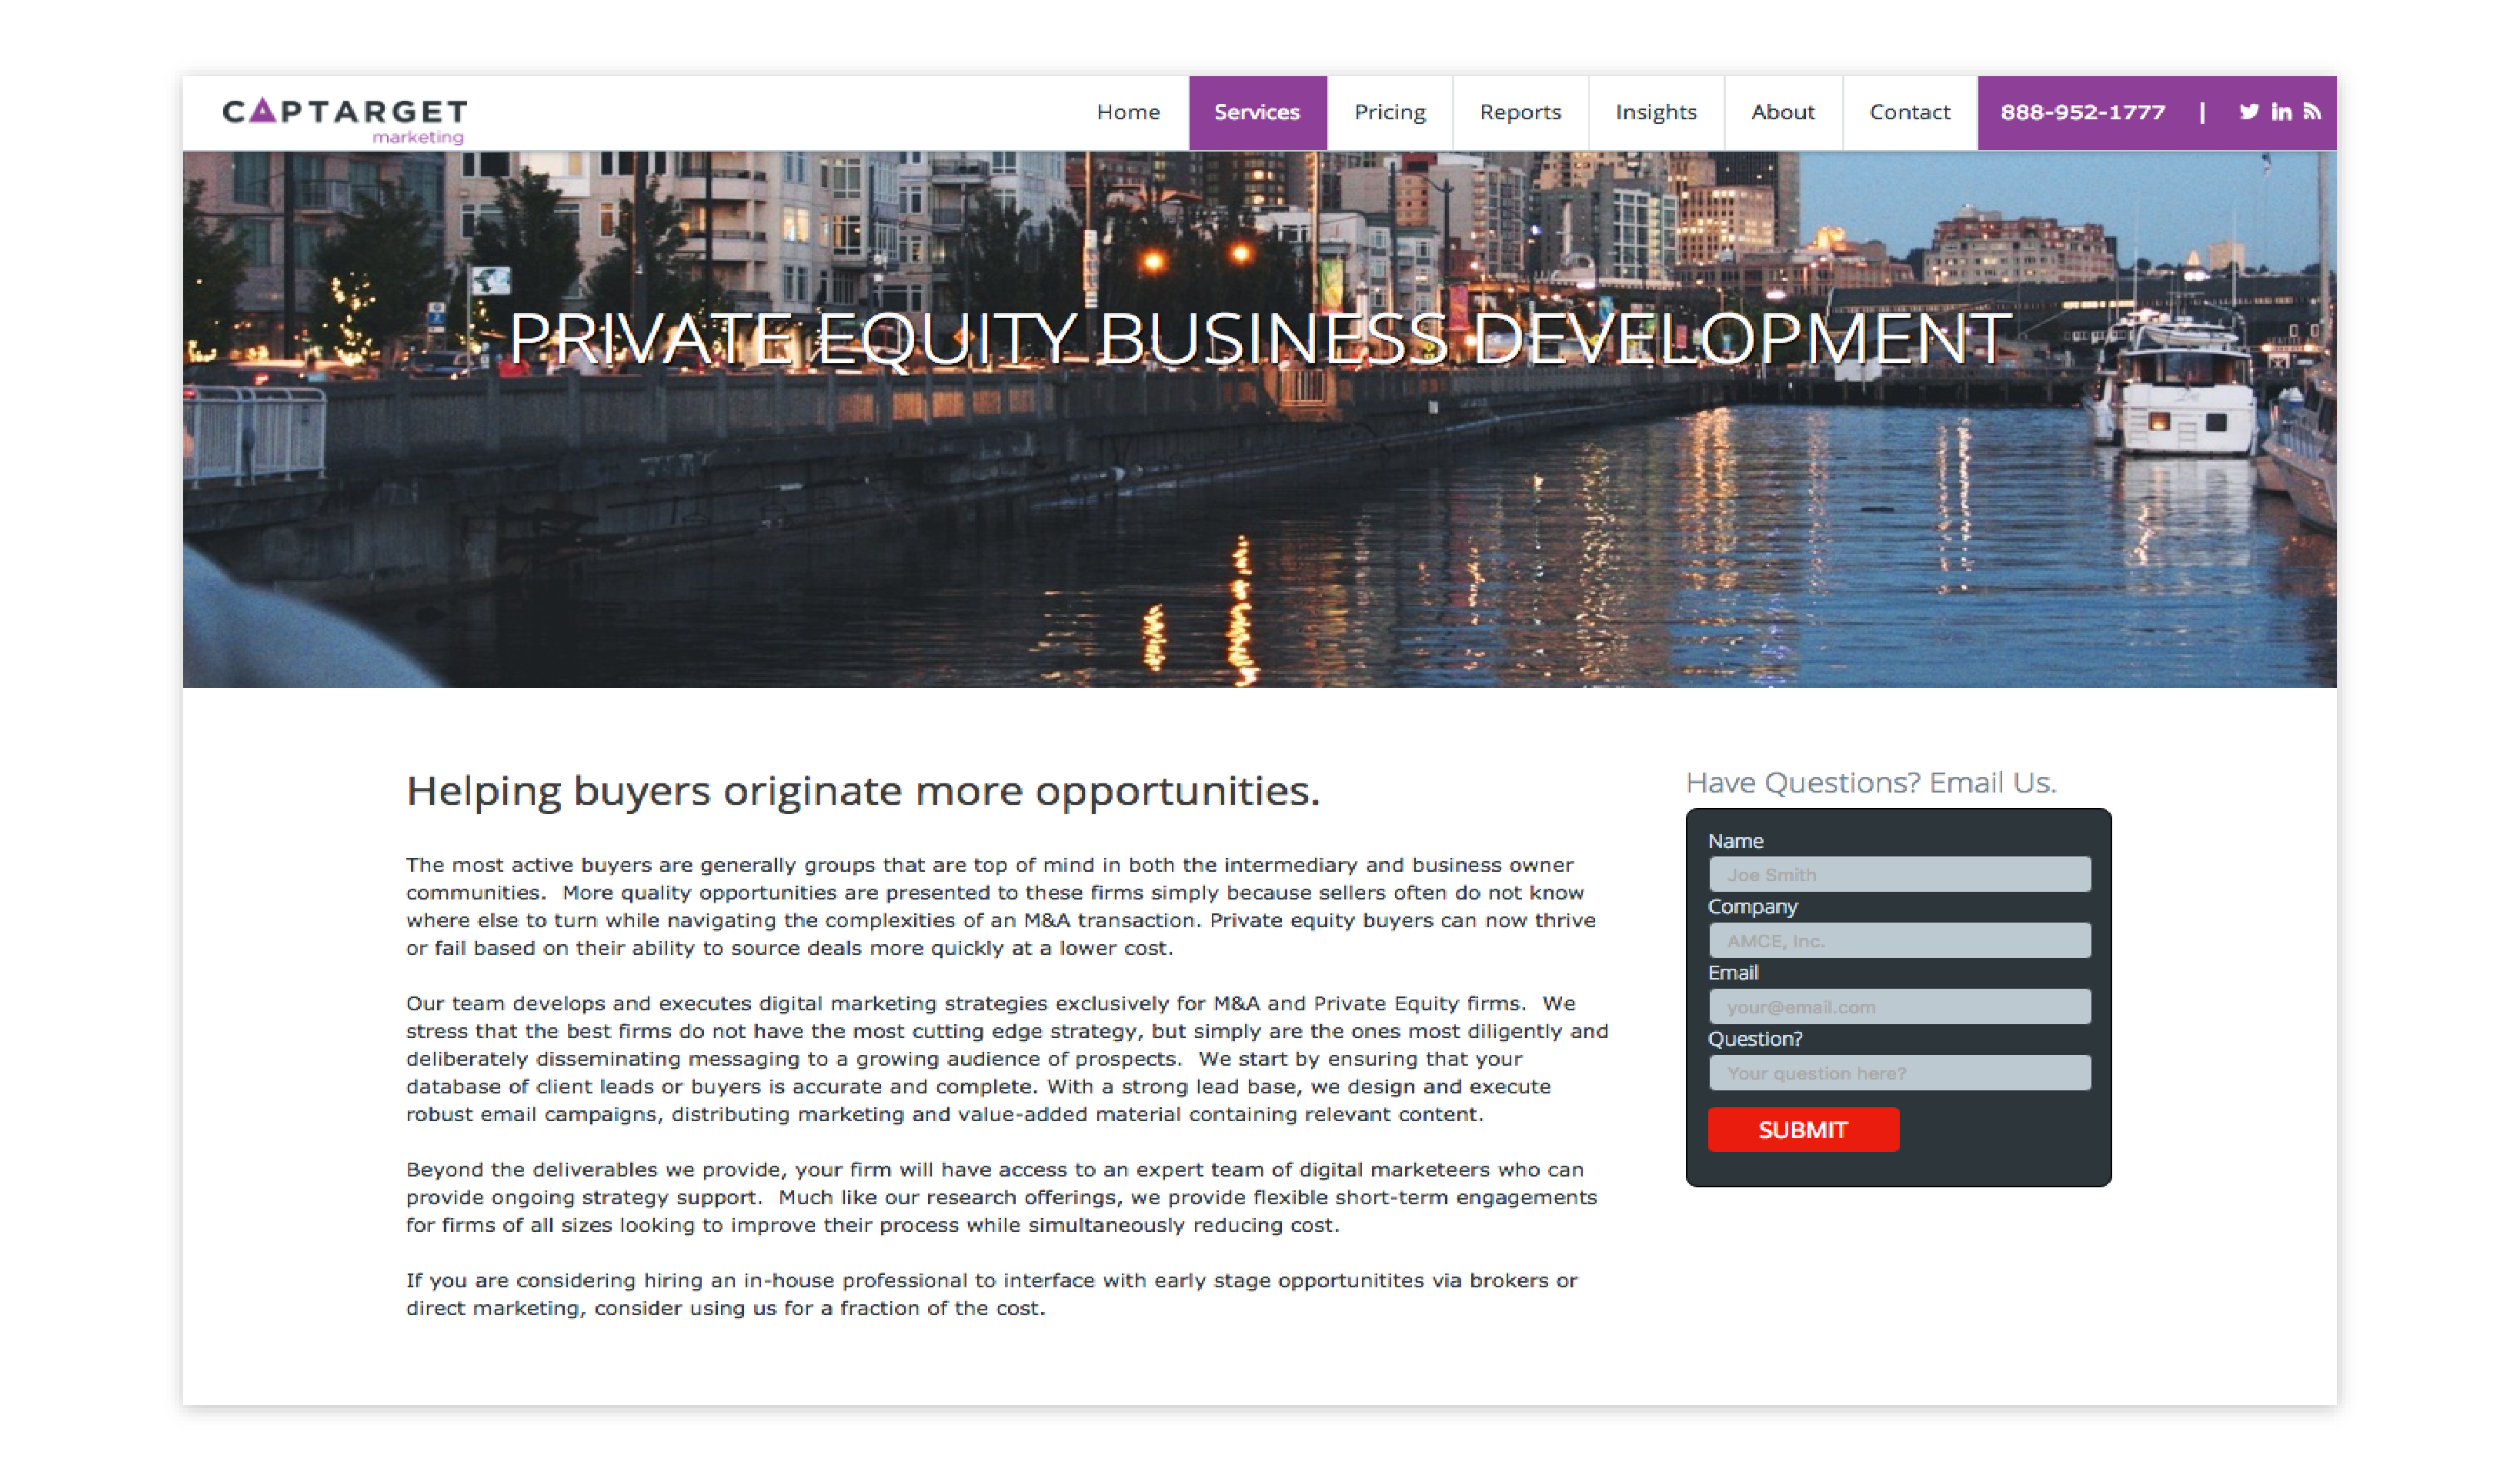Click the Contact navigation link
Viewport: 2520px width, 1482px height.
click(x=1910, y=111)
